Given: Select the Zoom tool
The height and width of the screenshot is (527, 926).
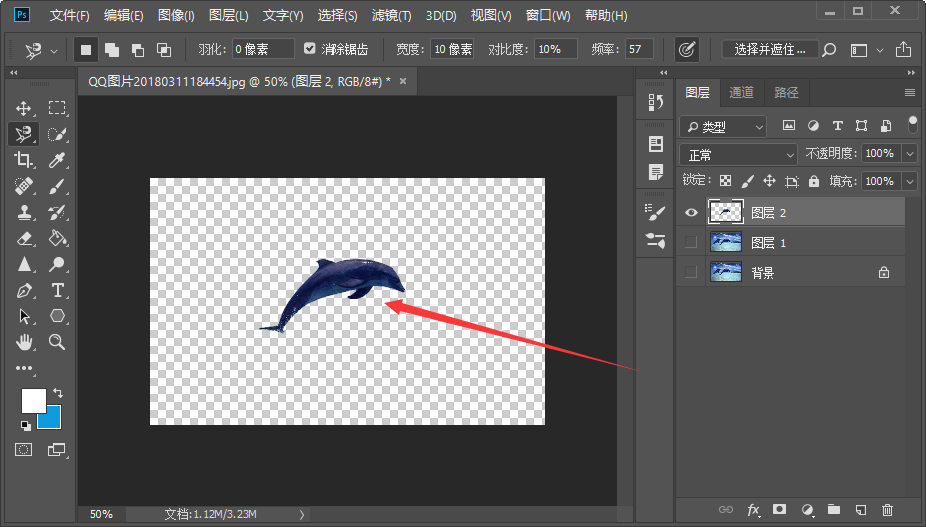Looking at the screenshot, I should pyautogui.click(x=57, y=342).
